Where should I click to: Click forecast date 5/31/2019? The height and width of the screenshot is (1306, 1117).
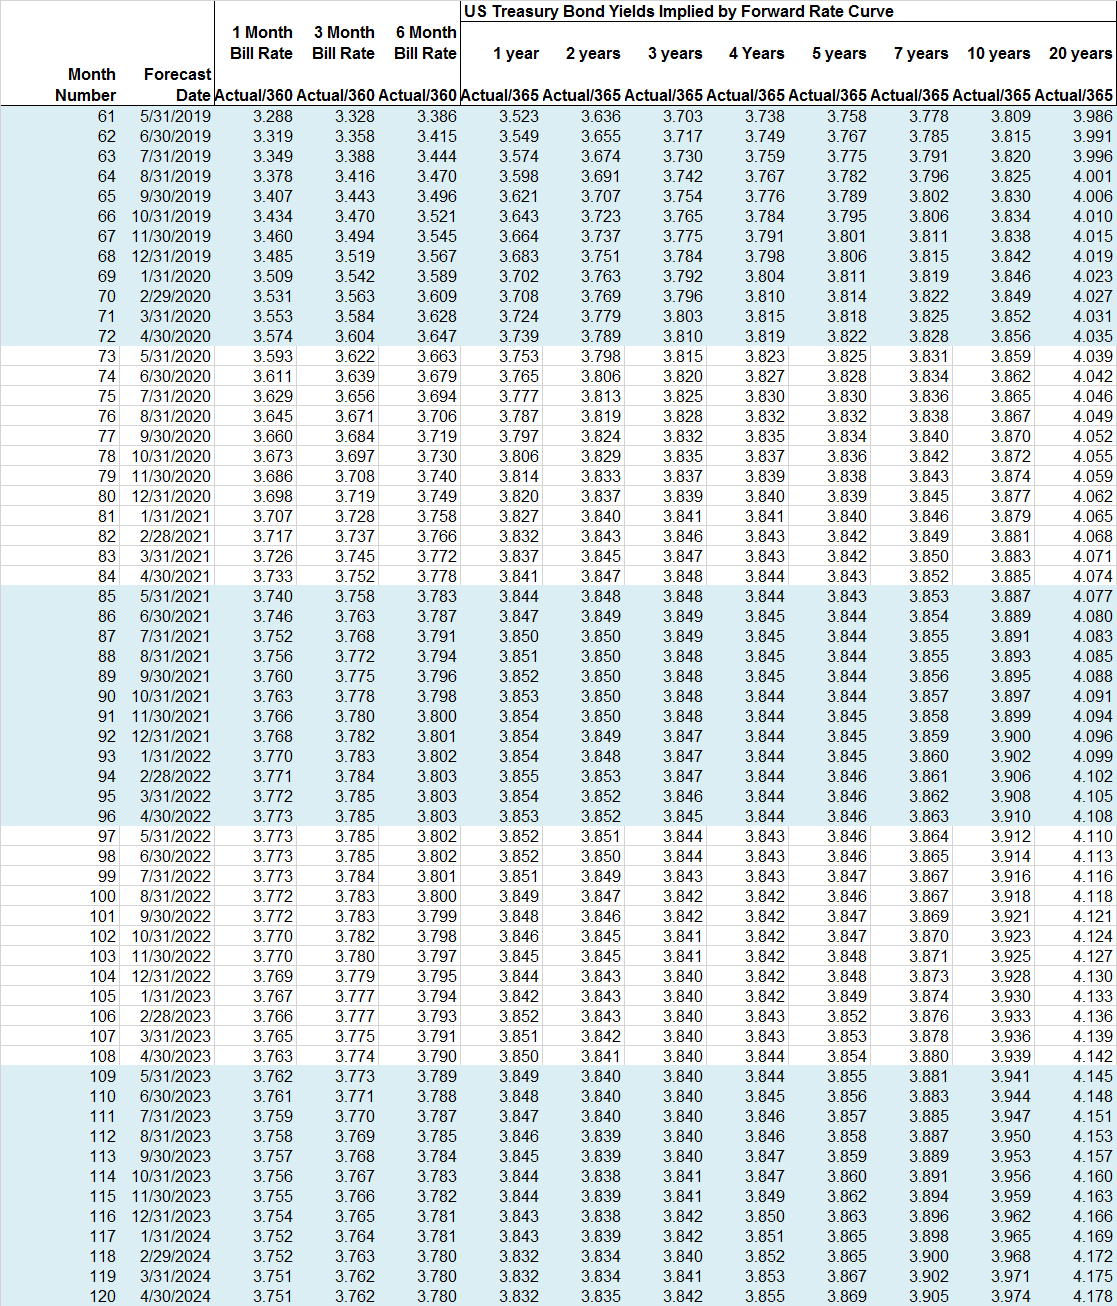pos(175,116)
